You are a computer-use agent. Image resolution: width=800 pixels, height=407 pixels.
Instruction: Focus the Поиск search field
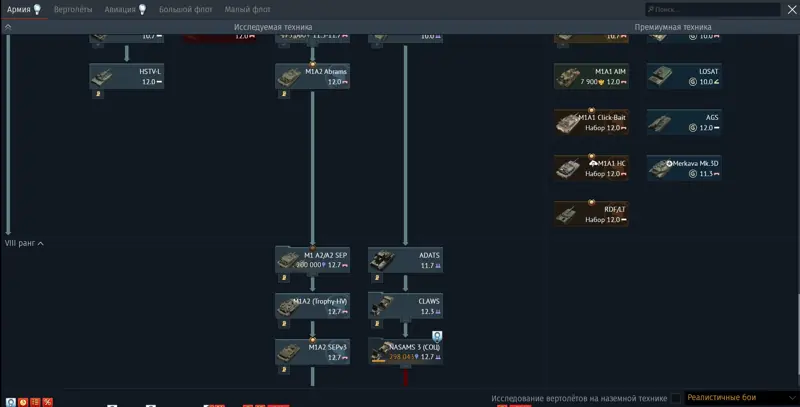(712, 9)
